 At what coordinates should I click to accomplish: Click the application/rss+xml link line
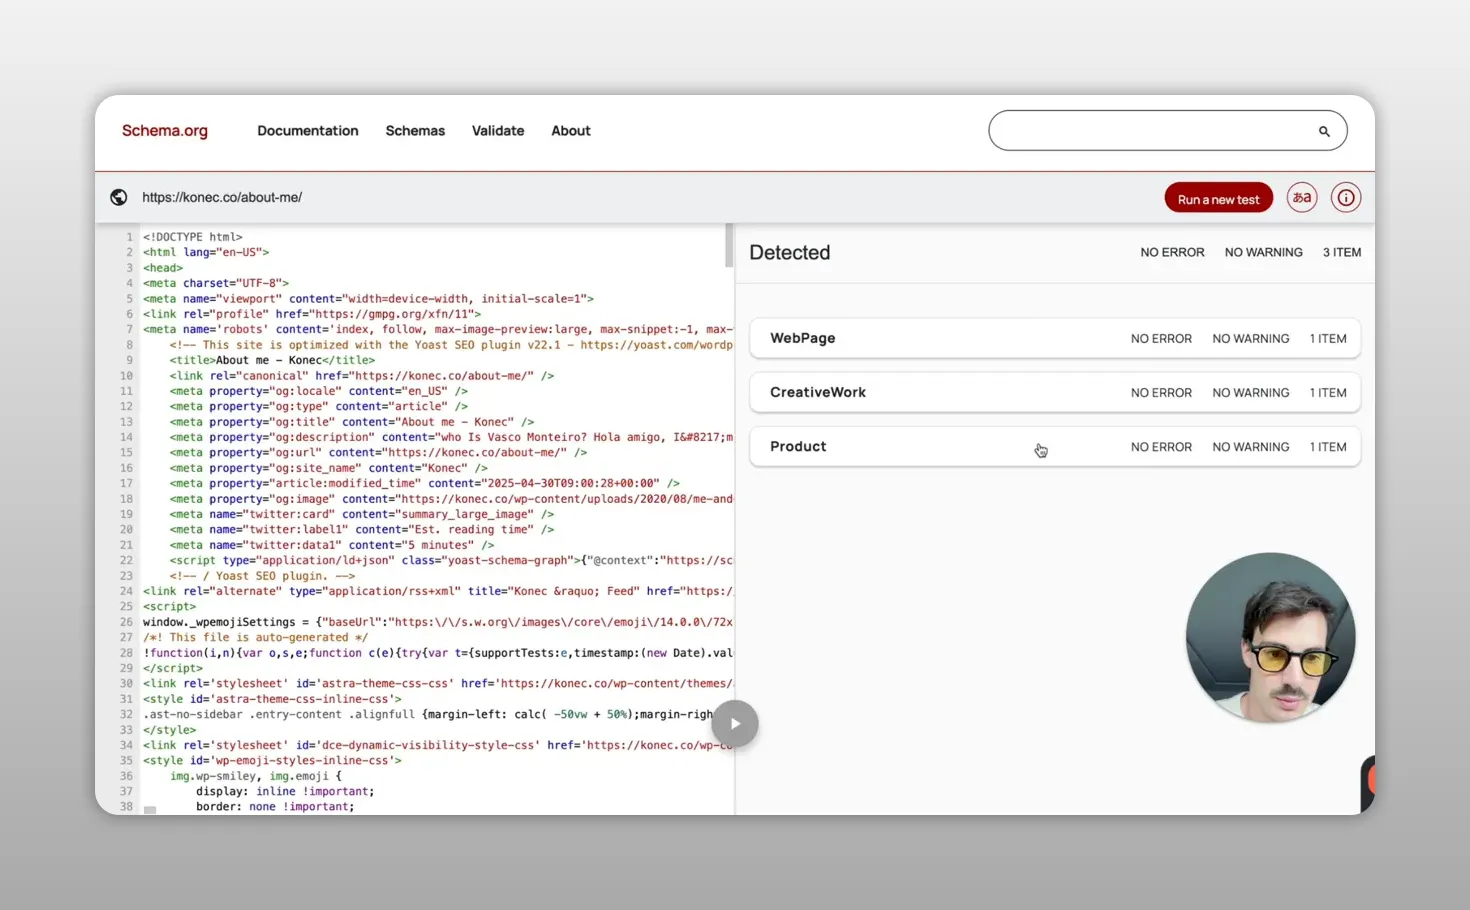pos(438,591)
